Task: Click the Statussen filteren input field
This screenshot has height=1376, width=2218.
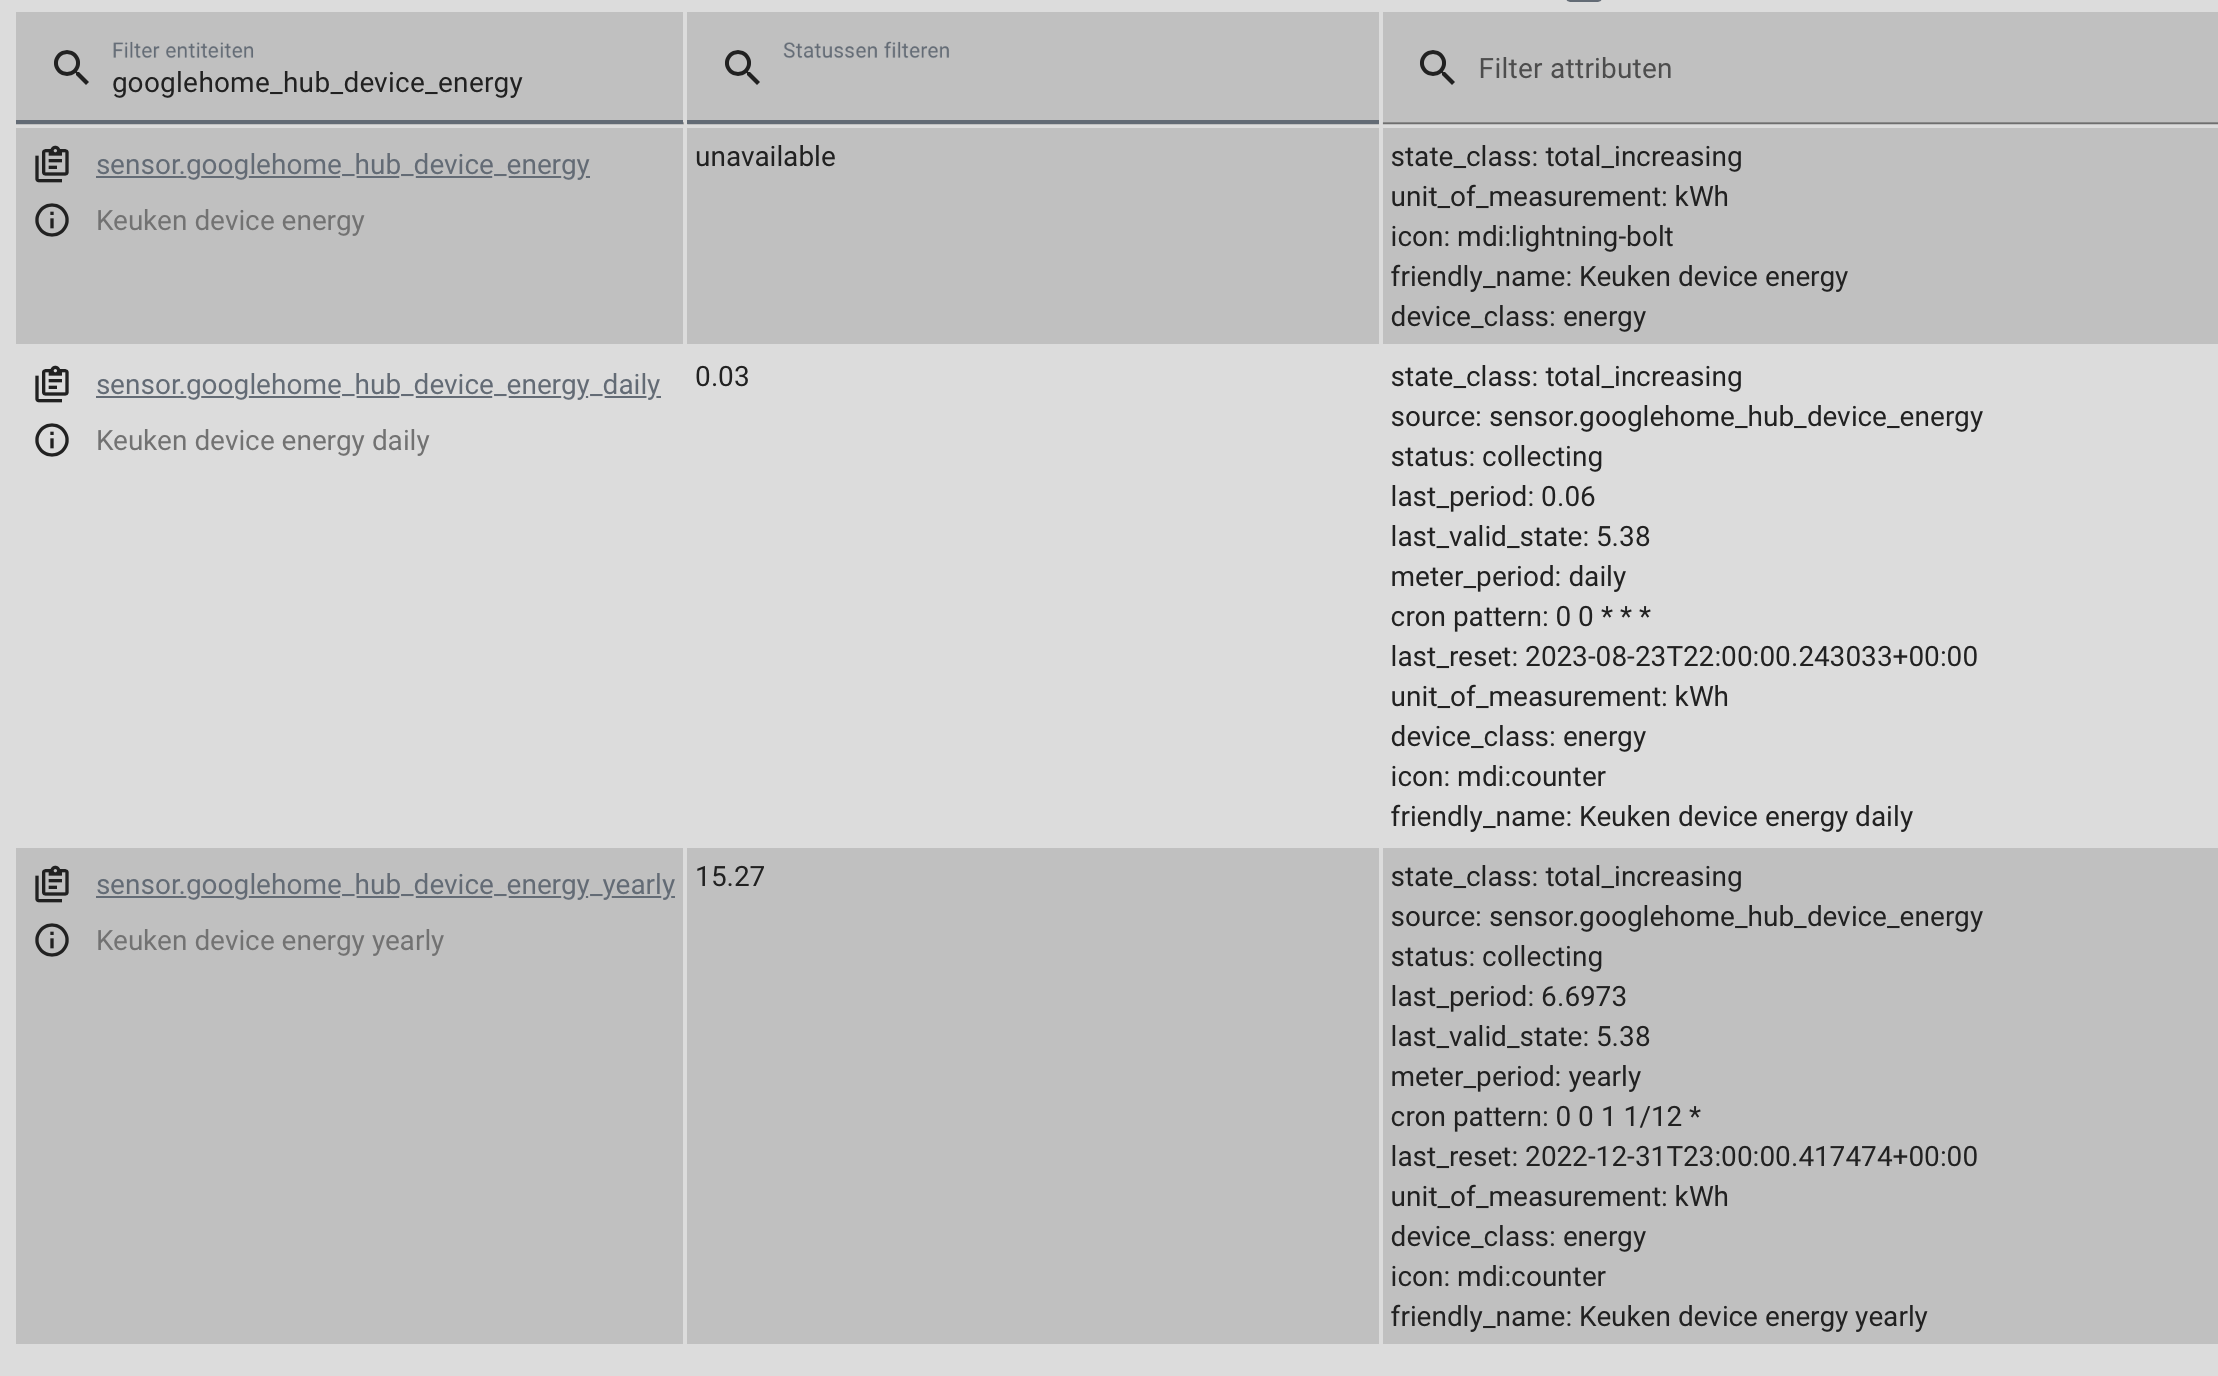Action: pos(1000,70)
